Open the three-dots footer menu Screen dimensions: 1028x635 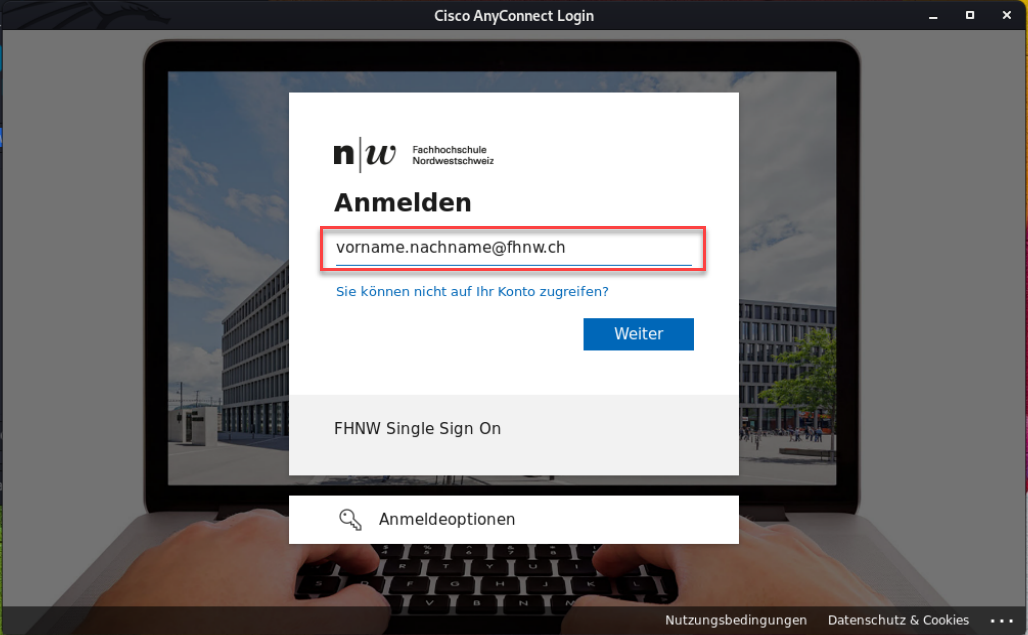tap(1002, 621)
